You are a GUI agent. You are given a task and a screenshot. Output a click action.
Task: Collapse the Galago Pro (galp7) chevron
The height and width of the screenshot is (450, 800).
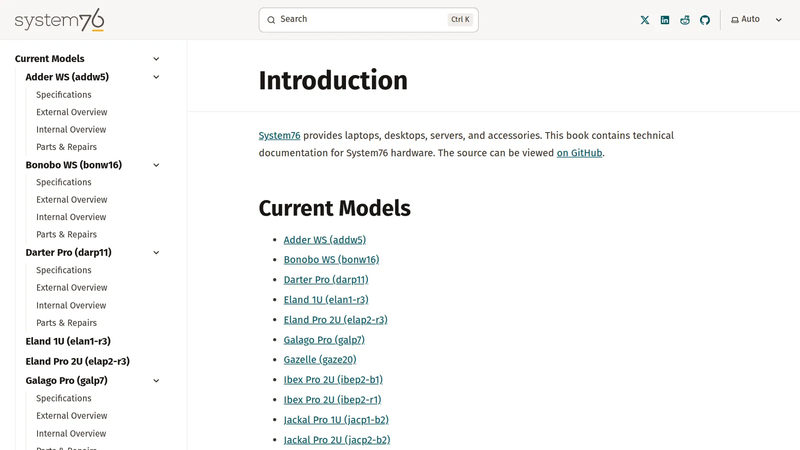pyautogui.click(x=156, y=381)
